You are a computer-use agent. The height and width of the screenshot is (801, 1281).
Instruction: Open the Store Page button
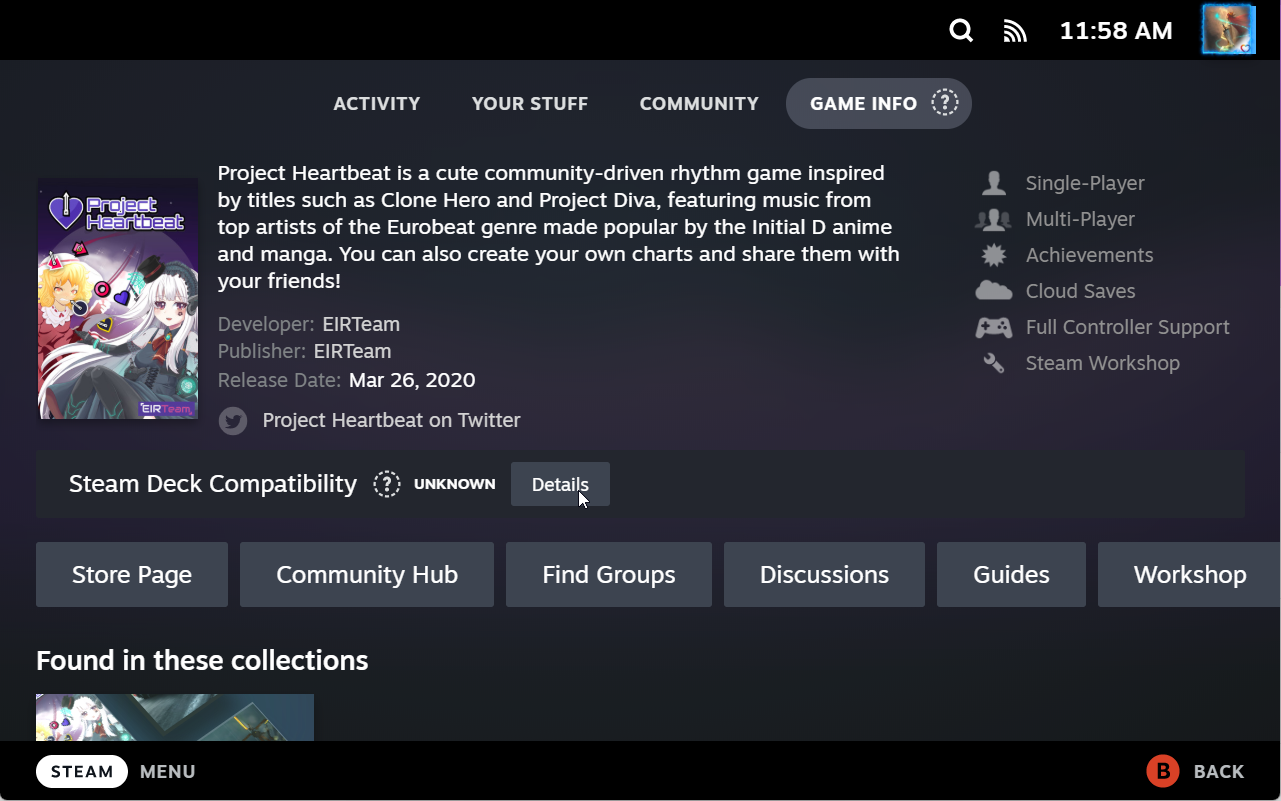132,575
